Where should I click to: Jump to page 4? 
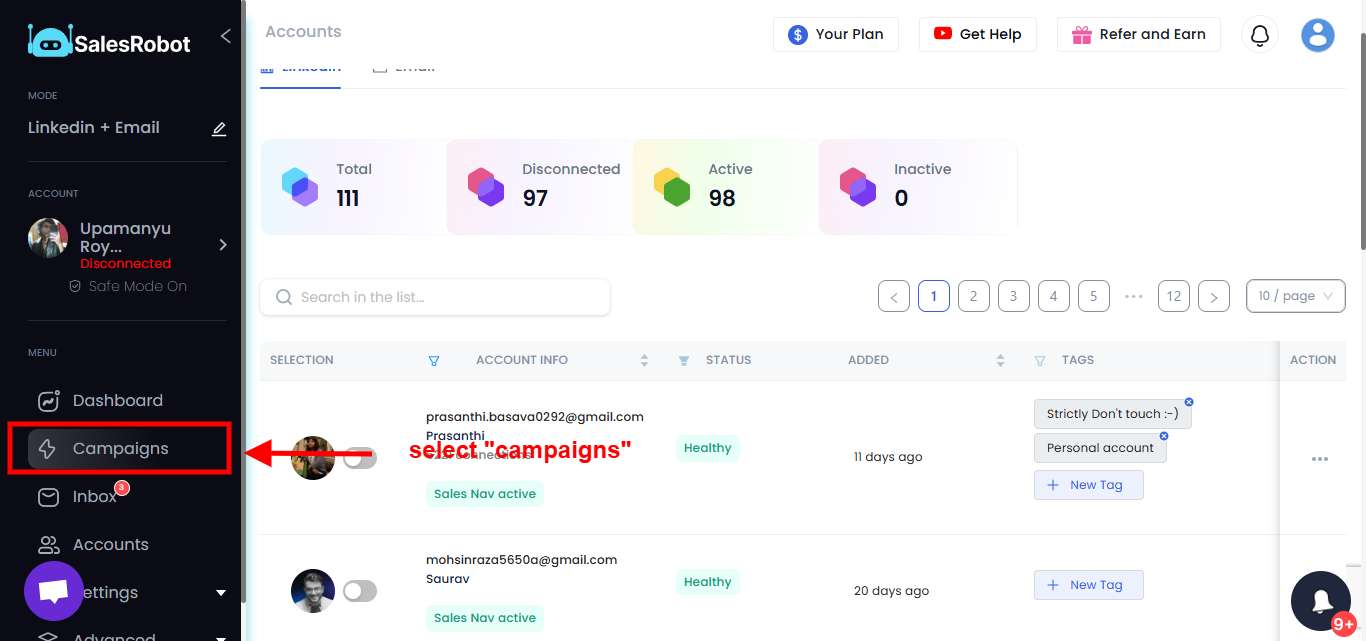pyautogui.click(x=1054, y=296)
